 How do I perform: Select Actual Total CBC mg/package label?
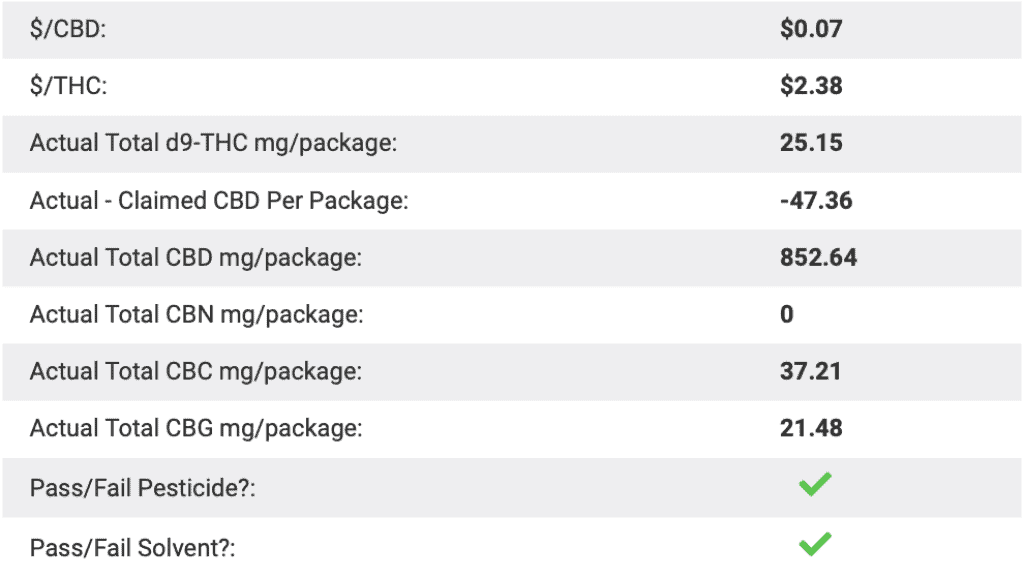click(x=196, y=371)
